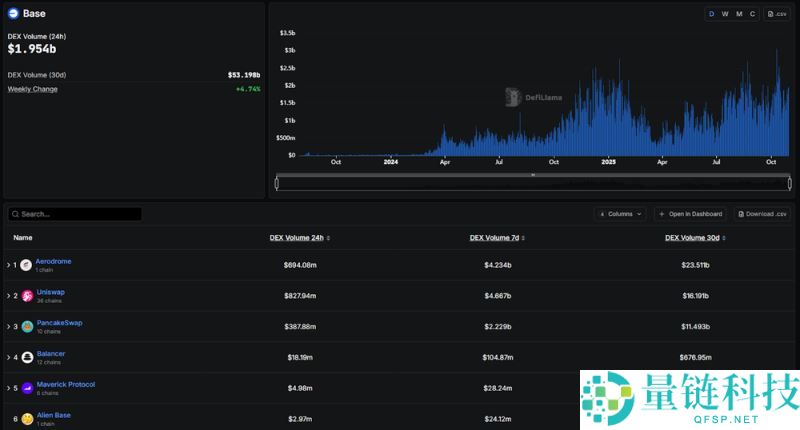This screenshot has height=430, width=800.
Task: Click the protocol Search field
Action: pos(78,214)
